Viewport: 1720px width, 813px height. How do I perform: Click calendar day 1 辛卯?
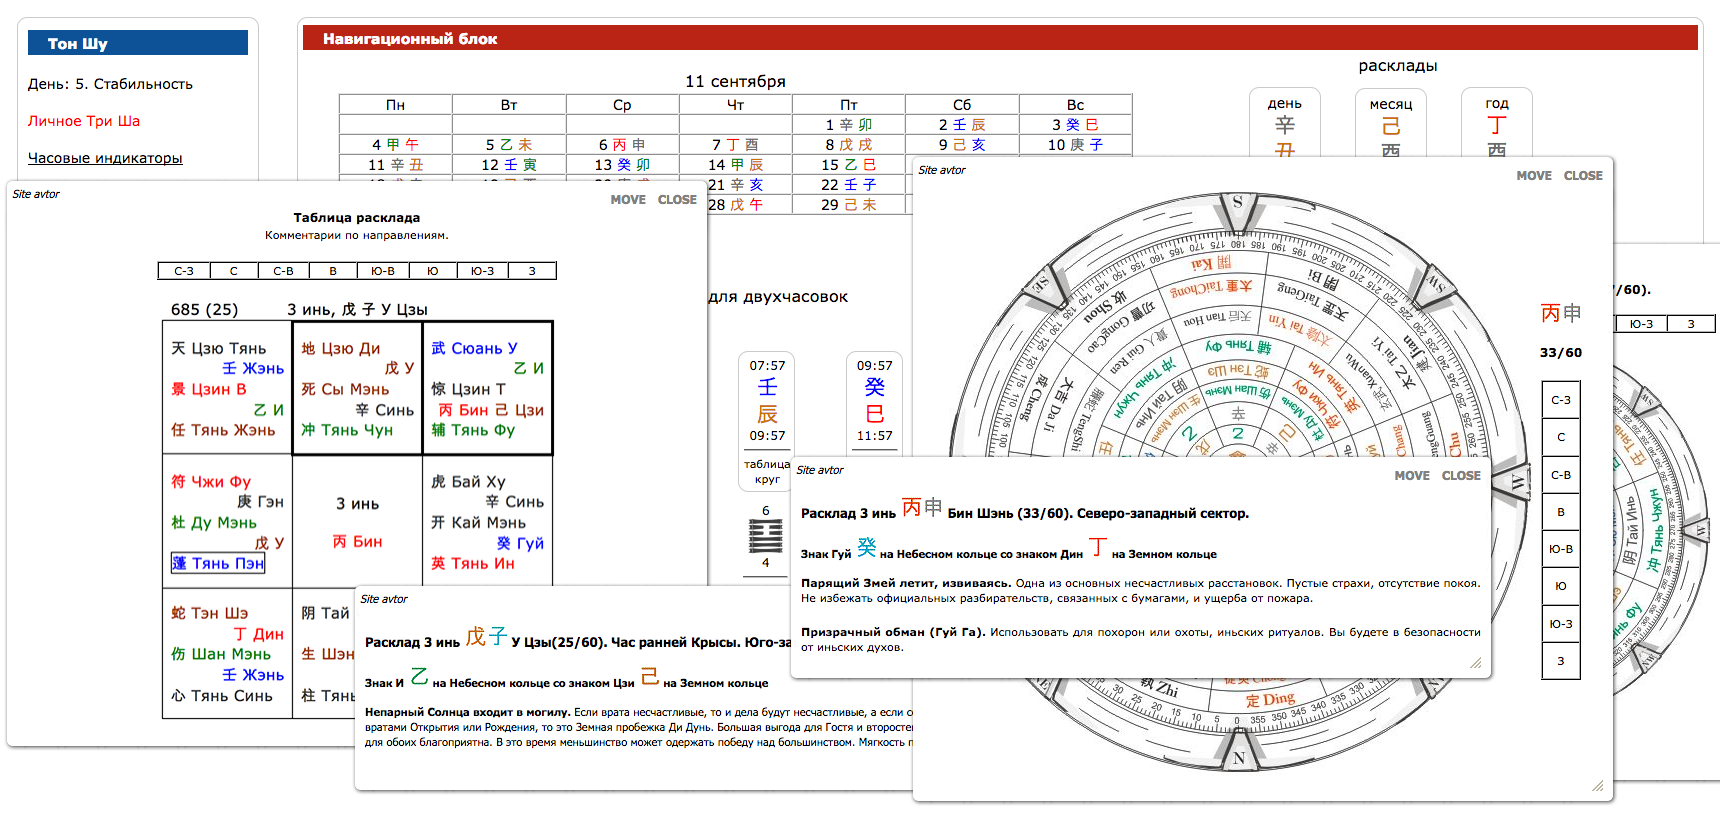point(849,125)
